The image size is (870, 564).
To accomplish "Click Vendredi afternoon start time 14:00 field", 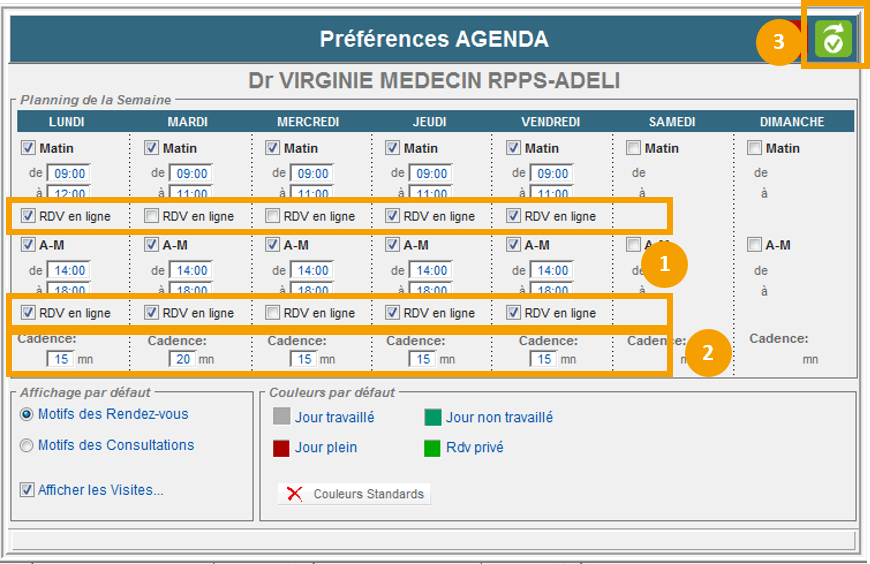I will click(x=552, y=270).
